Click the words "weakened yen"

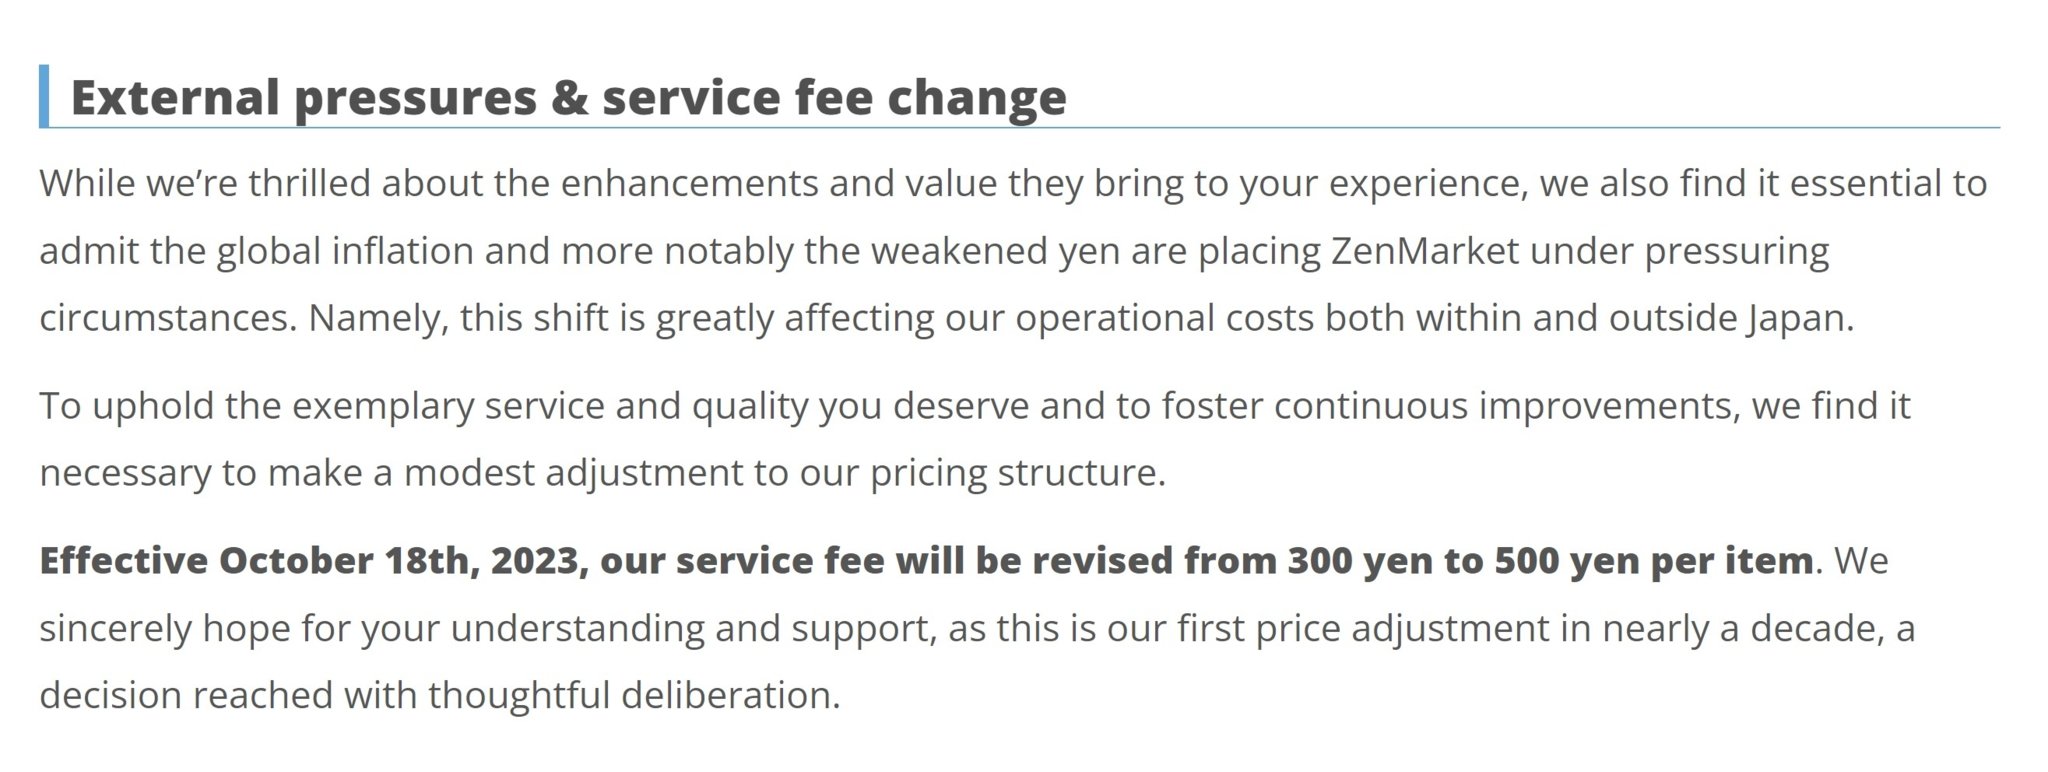(995, 250)
